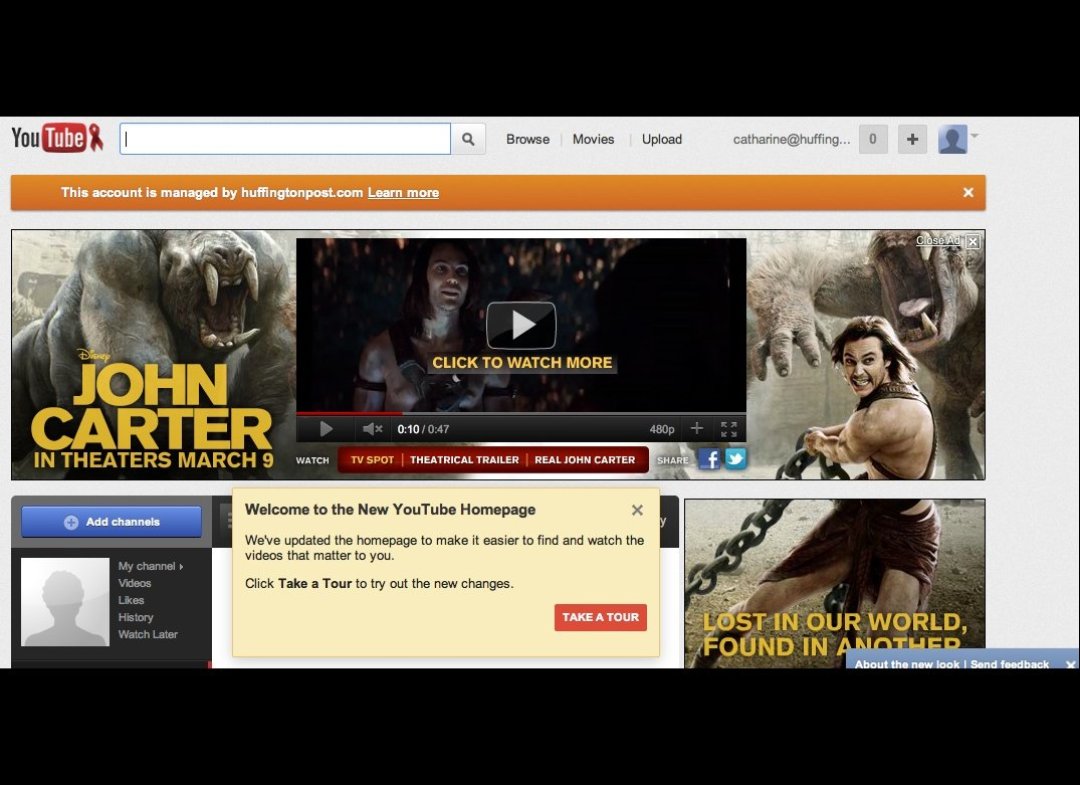Click the TAKE A TOUR button

click(x=601, y=618)
